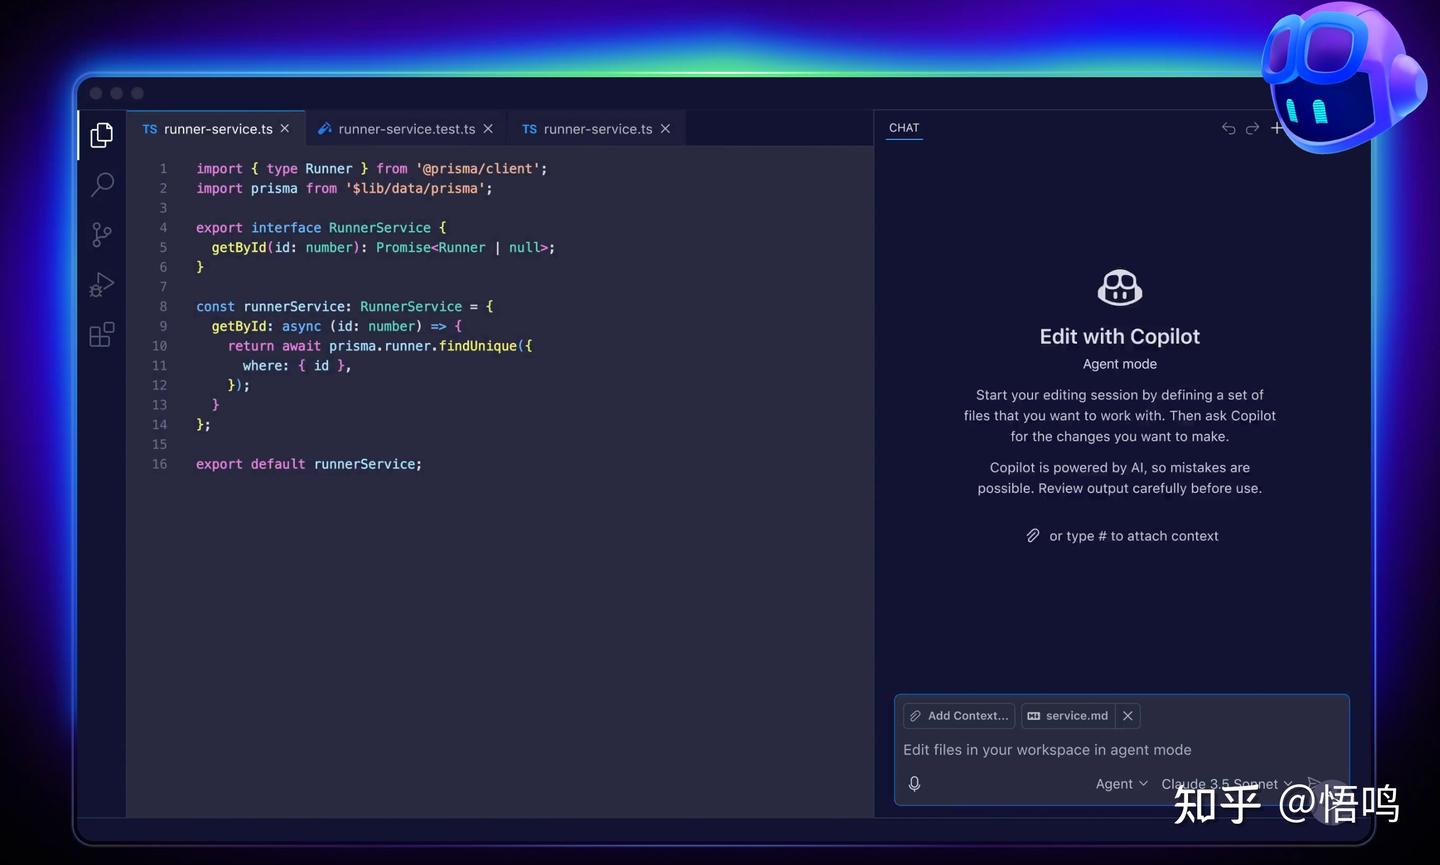
Task: Start a new chat with the plus icon
Action: coord(1277,128)
